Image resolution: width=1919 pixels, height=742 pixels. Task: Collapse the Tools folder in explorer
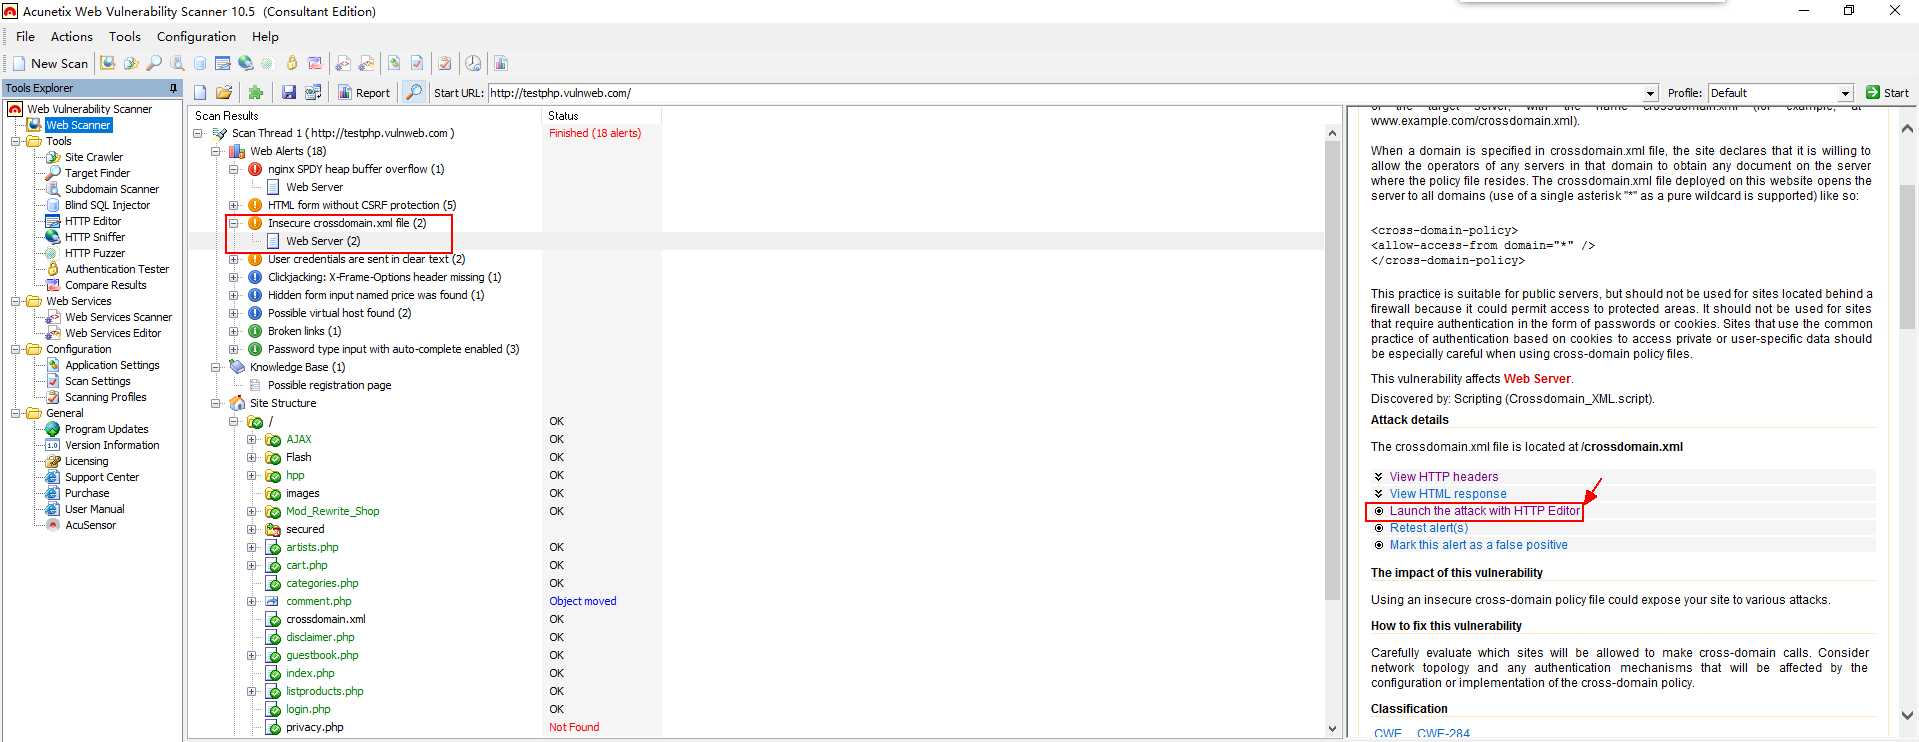(x=16, y=141)
